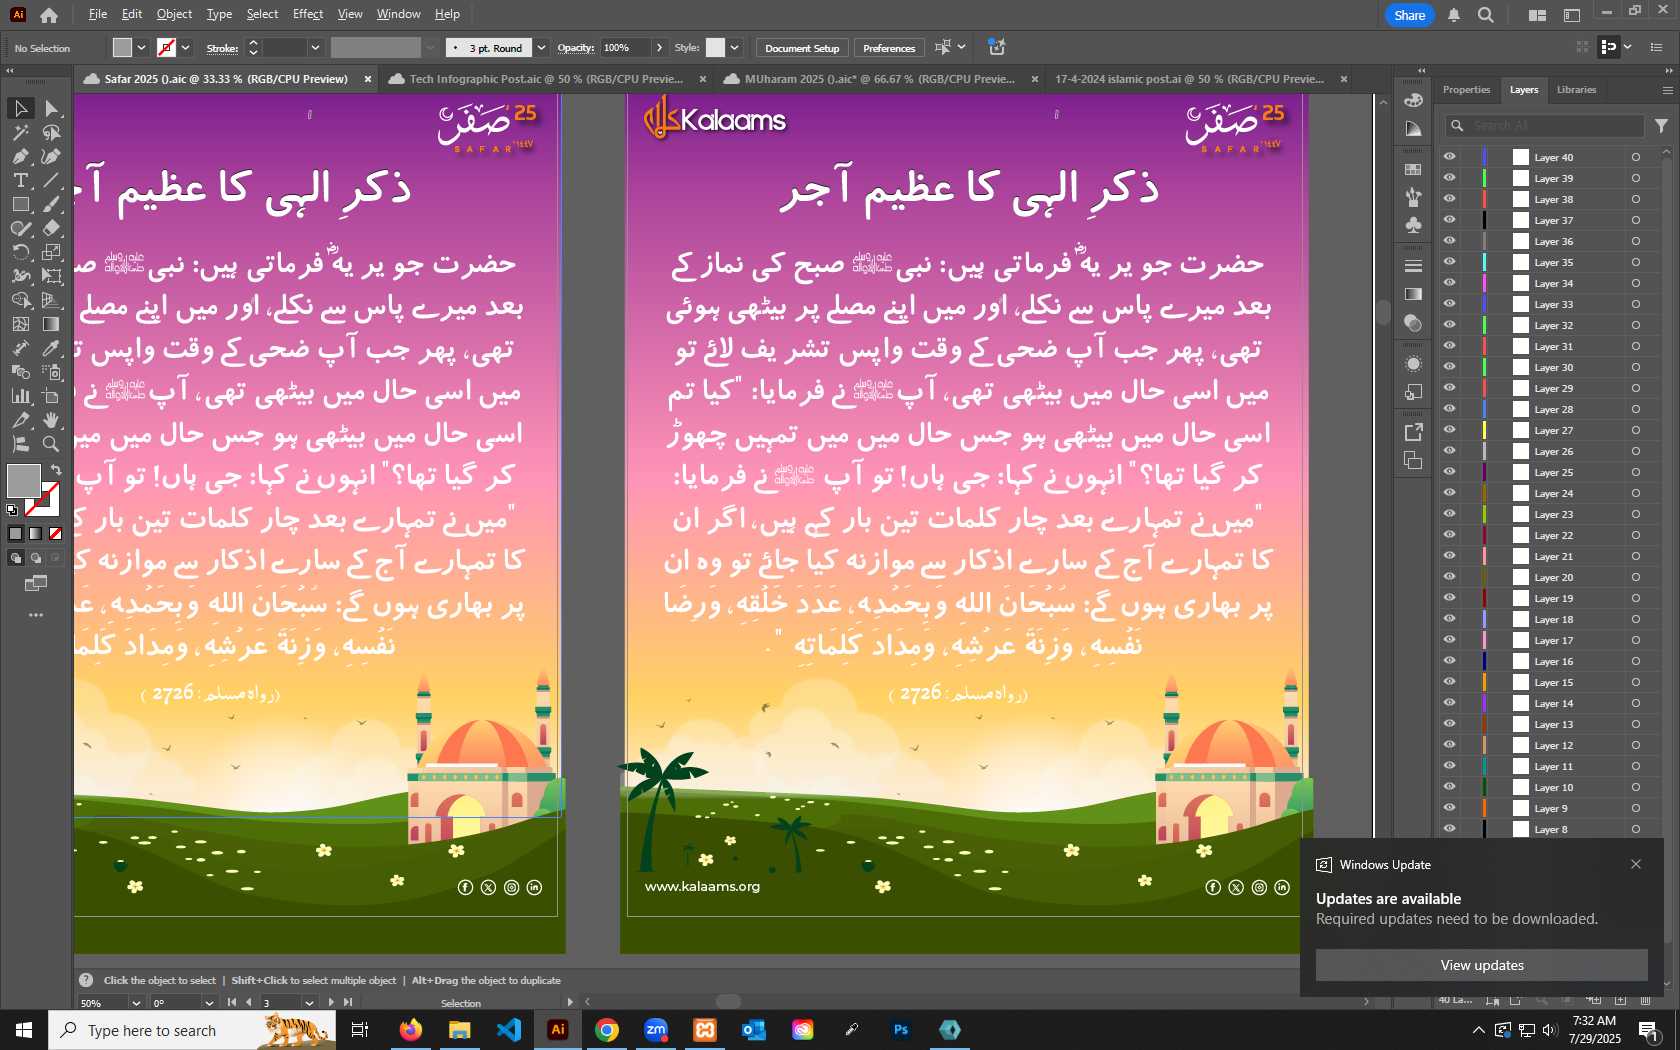Open the fill color dropdown arrow

[141, 48]
